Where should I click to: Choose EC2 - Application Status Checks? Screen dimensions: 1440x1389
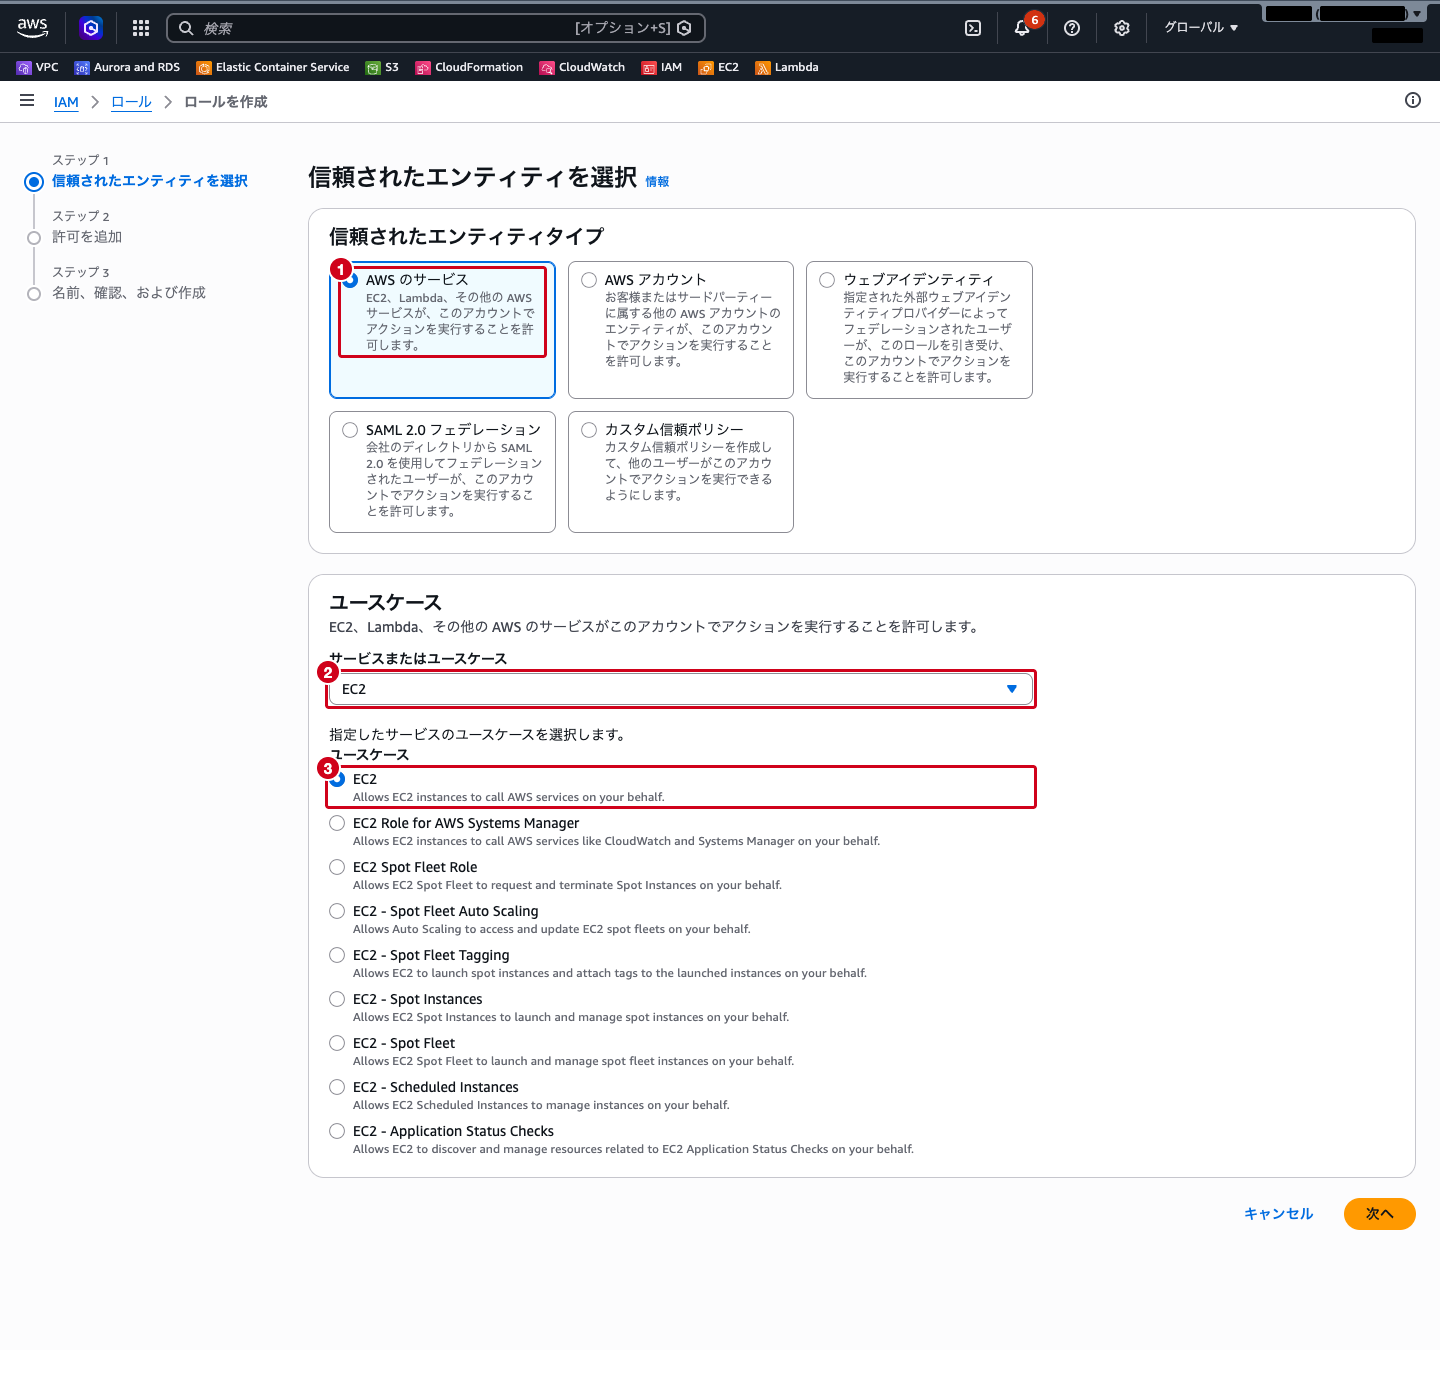pyautogui.click(x=337, y=1131)
